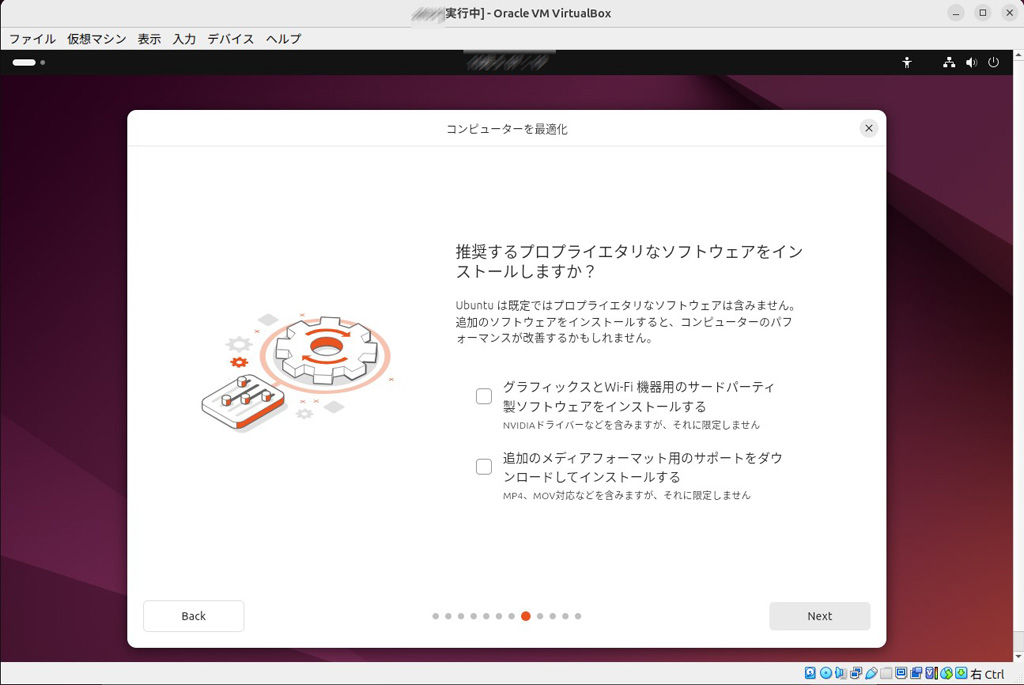Click the optical disc status icon
Viewport: 1024px width, 685px height.
click(825, 673)
